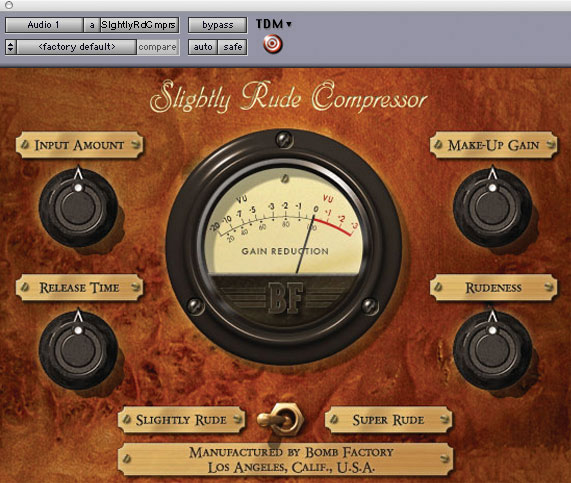Click the Make-Up Gain knob
The height and width of the screenshot is (483, 571).
click(492, 208)
